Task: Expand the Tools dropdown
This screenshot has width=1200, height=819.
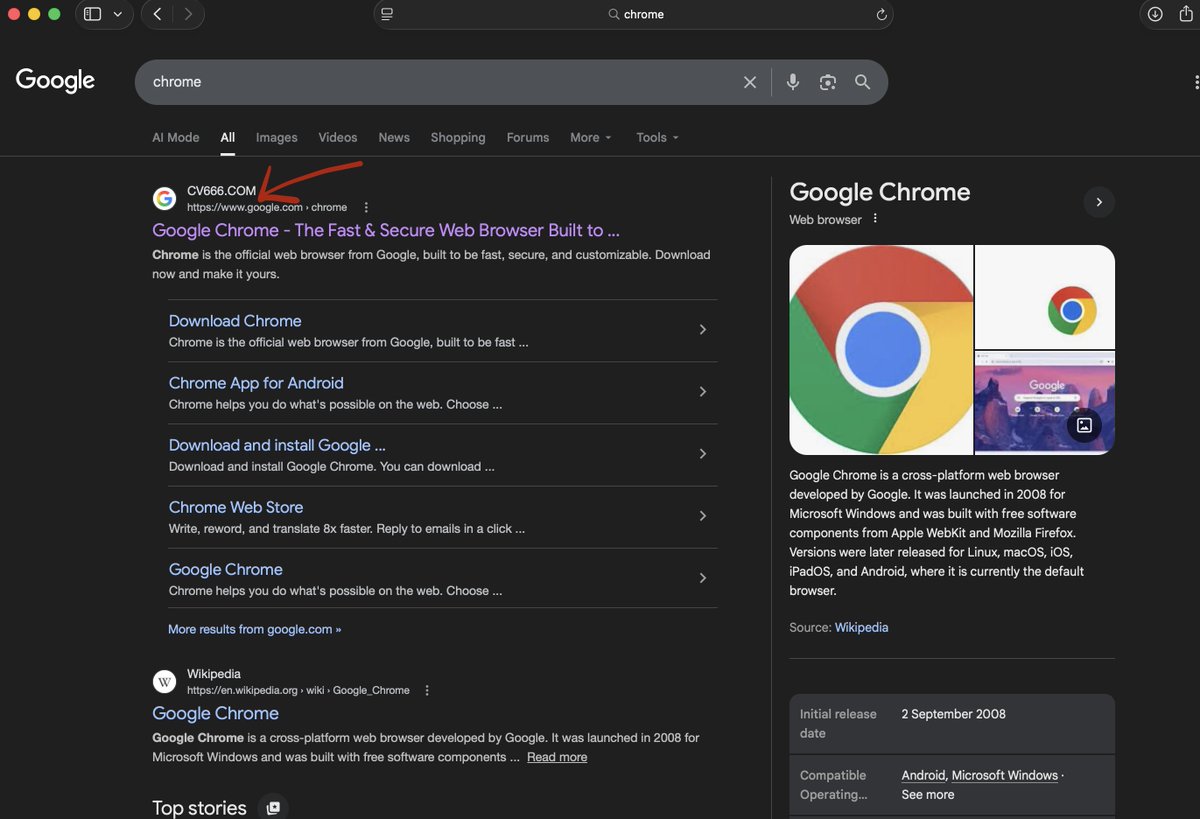Action: point(657,137)
